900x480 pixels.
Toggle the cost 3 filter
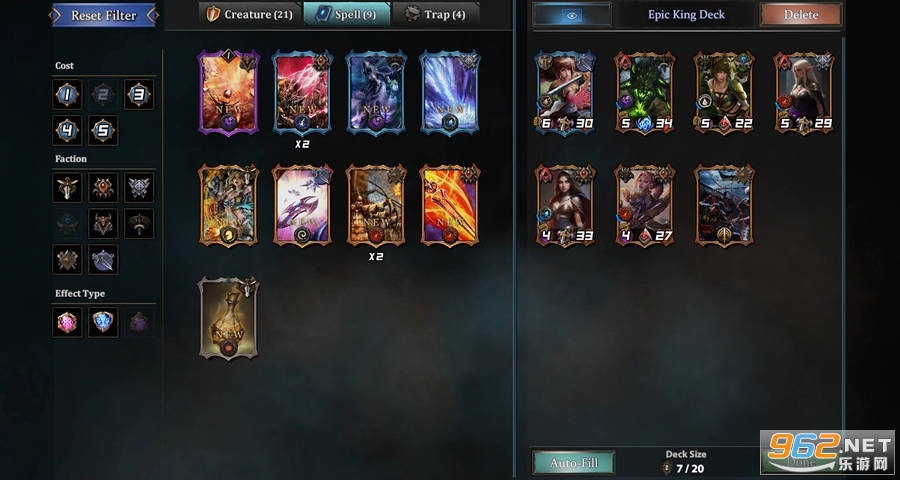point(139,95)
